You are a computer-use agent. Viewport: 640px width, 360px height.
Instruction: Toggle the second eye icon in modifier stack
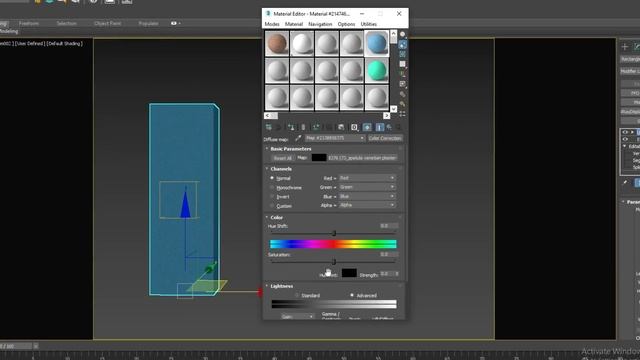pos(625,139)
